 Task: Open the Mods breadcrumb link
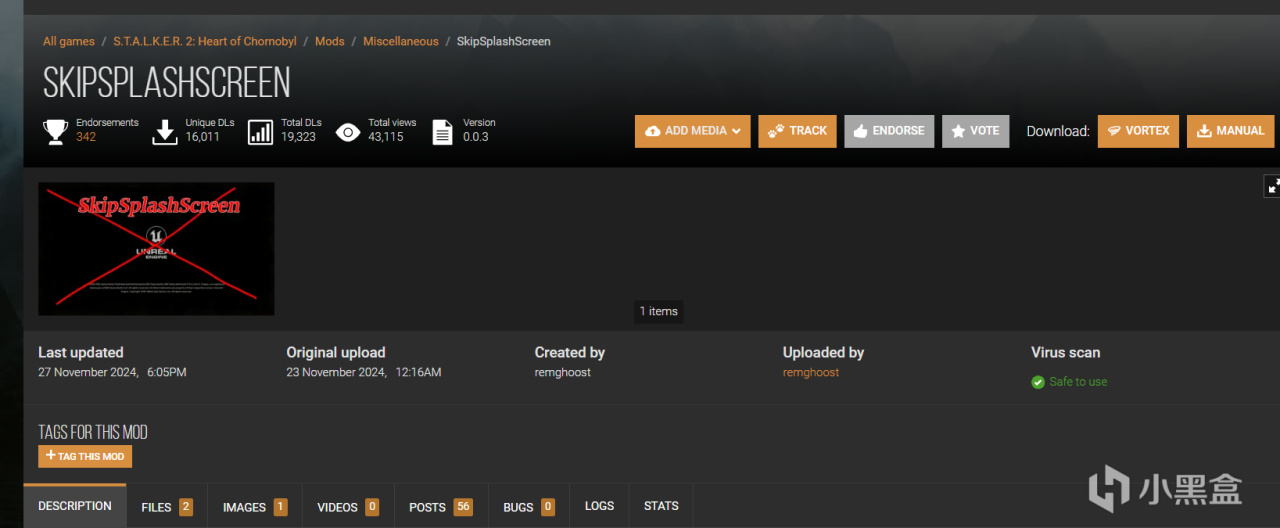[330, 41]
